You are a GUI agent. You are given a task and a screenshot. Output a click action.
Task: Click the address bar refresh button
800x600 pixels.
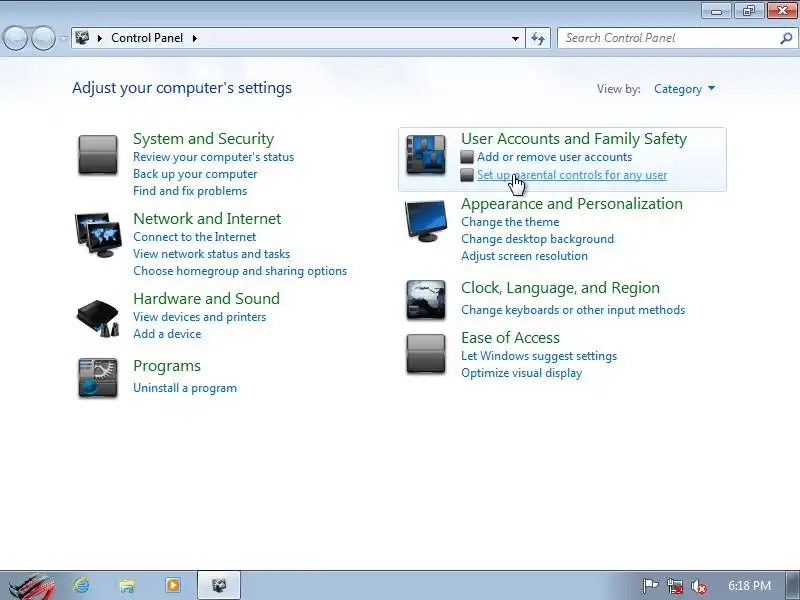pos(538,38)
